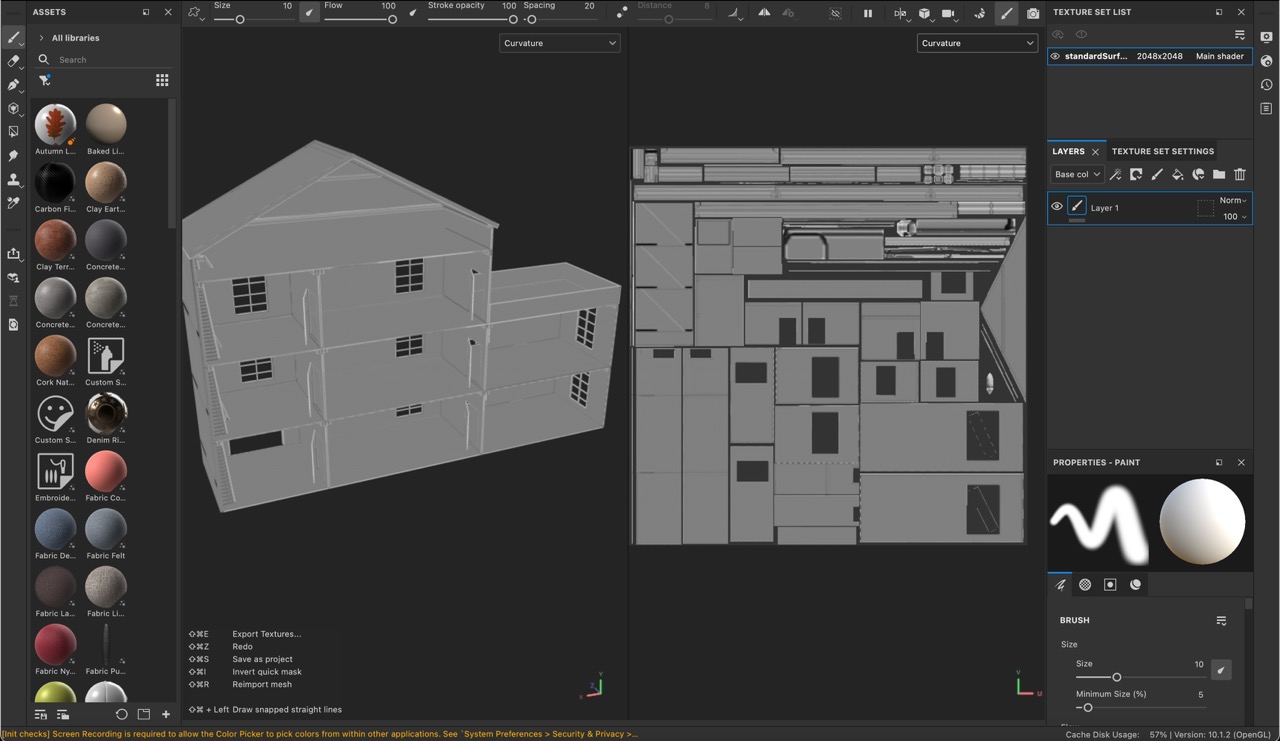Select the Clone stamp tool
The image size is (1280, 741).
click(x=13, y=179)
